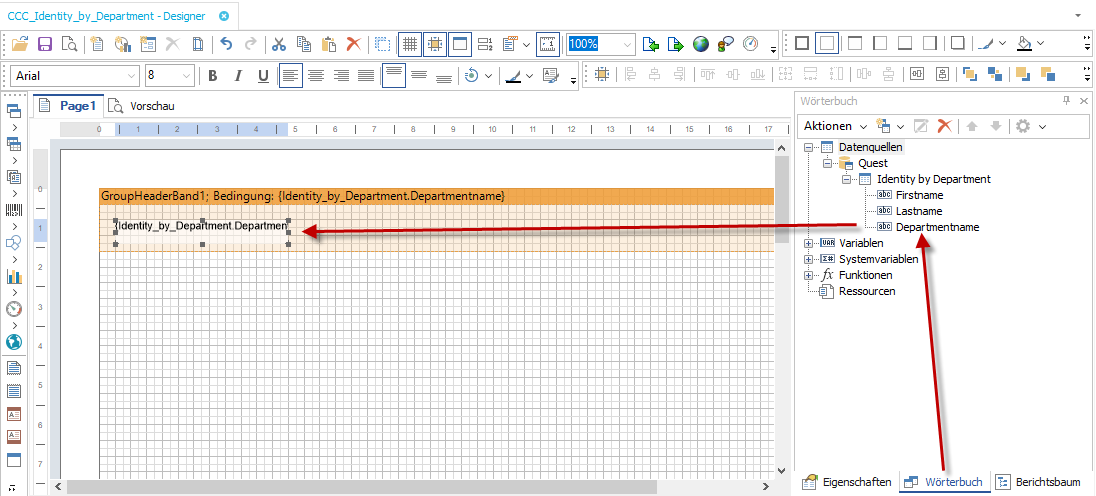The width and height of the screenshot is (1096, 496).
Task: Align text left
Action: pyautogui.click(x=291, y=75)
